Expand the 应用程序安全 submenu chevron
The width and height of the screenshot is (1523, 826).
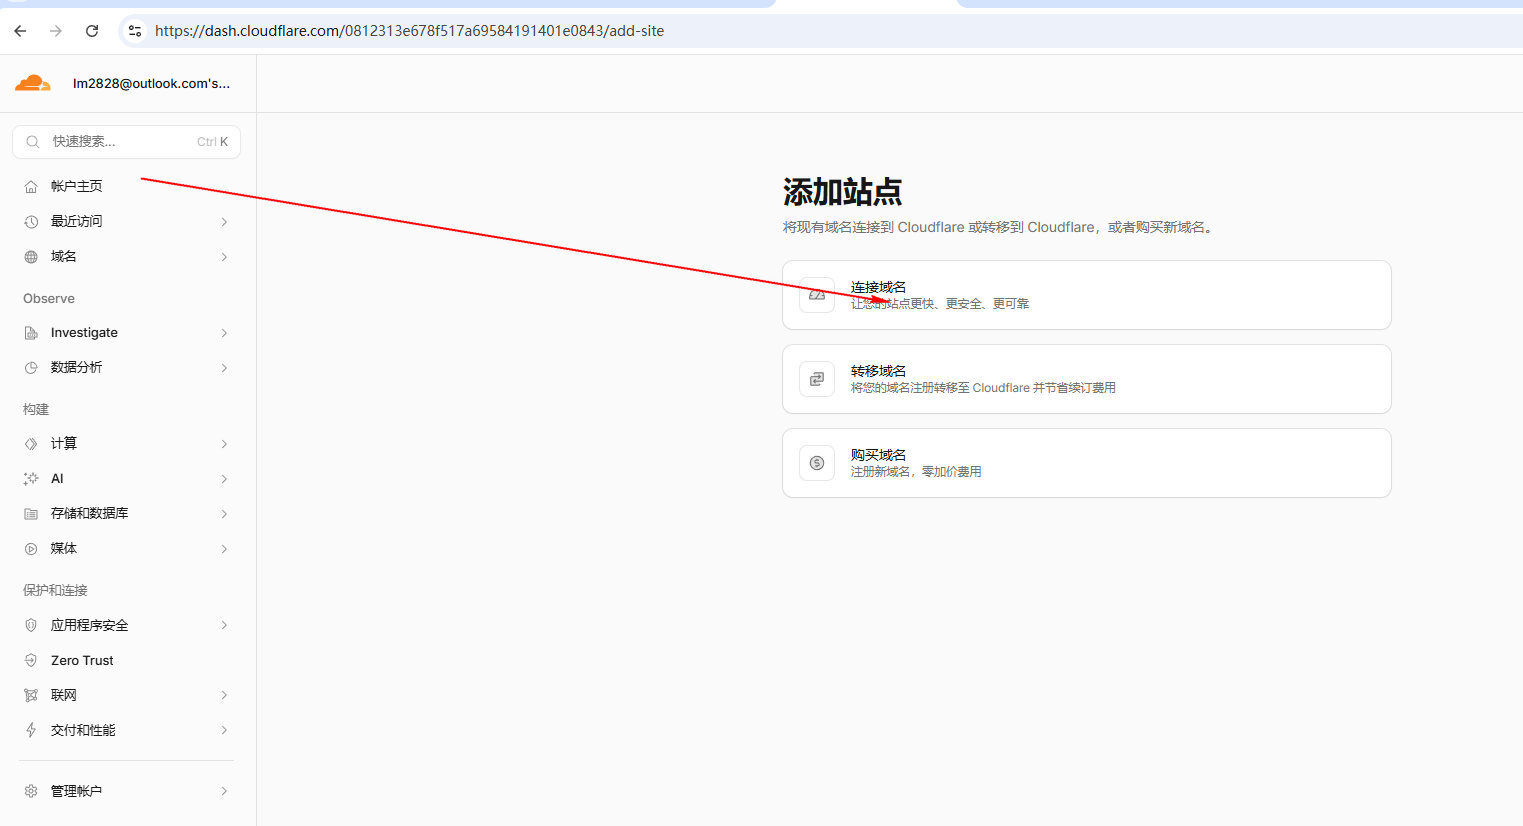tap(224, 626)
